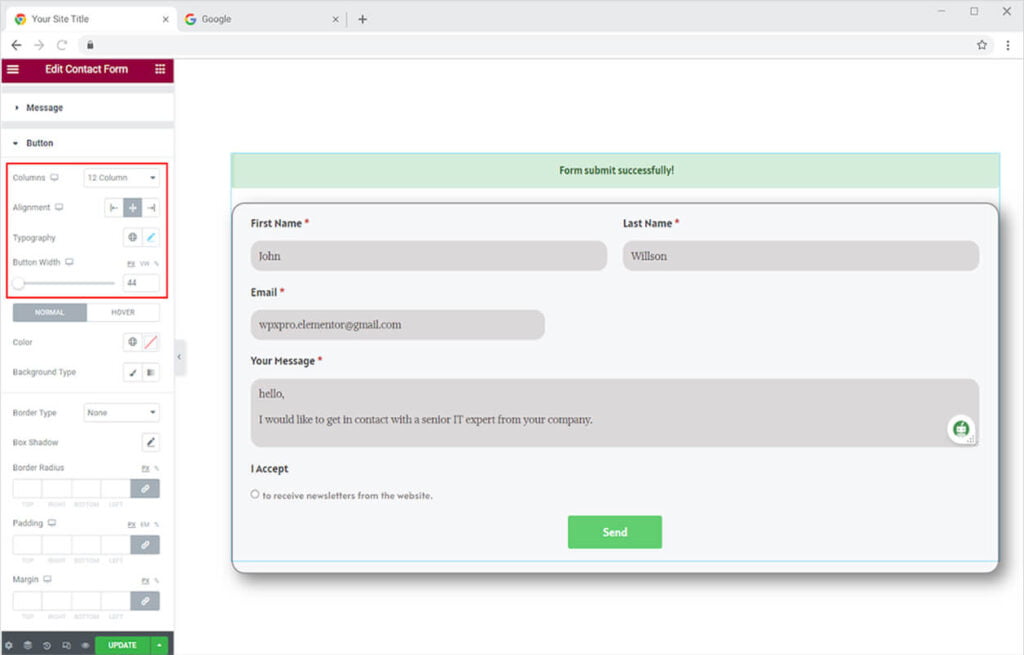Open page settings gear icon
The height and width of the screenshot is (655, 1024).
[x=9, y=645]
